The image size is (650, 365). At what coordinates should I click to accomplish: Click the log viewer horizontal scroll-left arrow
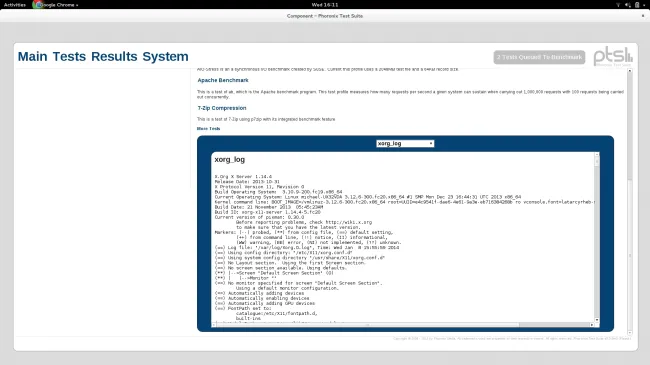(214, 325)
